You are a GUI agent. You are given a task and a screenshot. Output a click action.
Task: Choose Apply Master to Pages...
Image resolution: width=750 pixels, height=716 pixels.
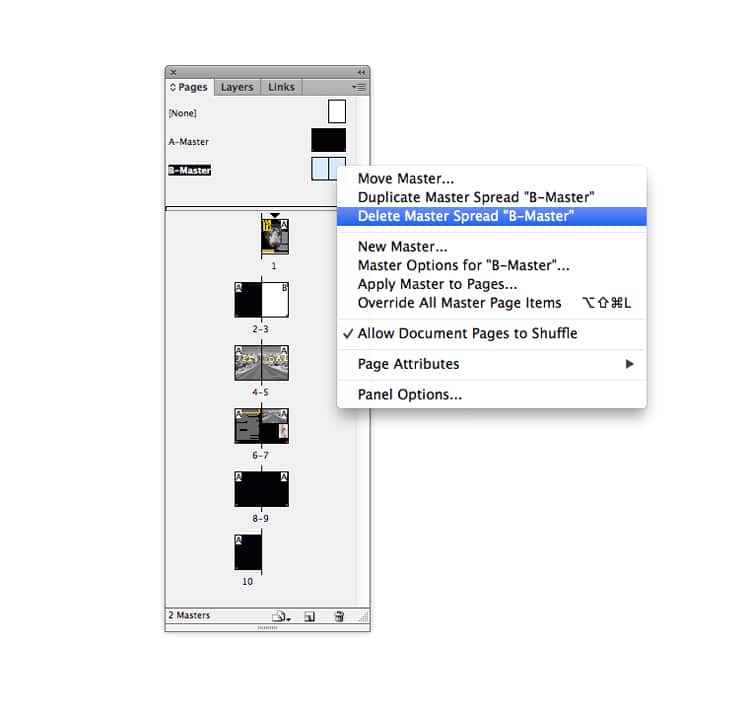tap(492, 284)
